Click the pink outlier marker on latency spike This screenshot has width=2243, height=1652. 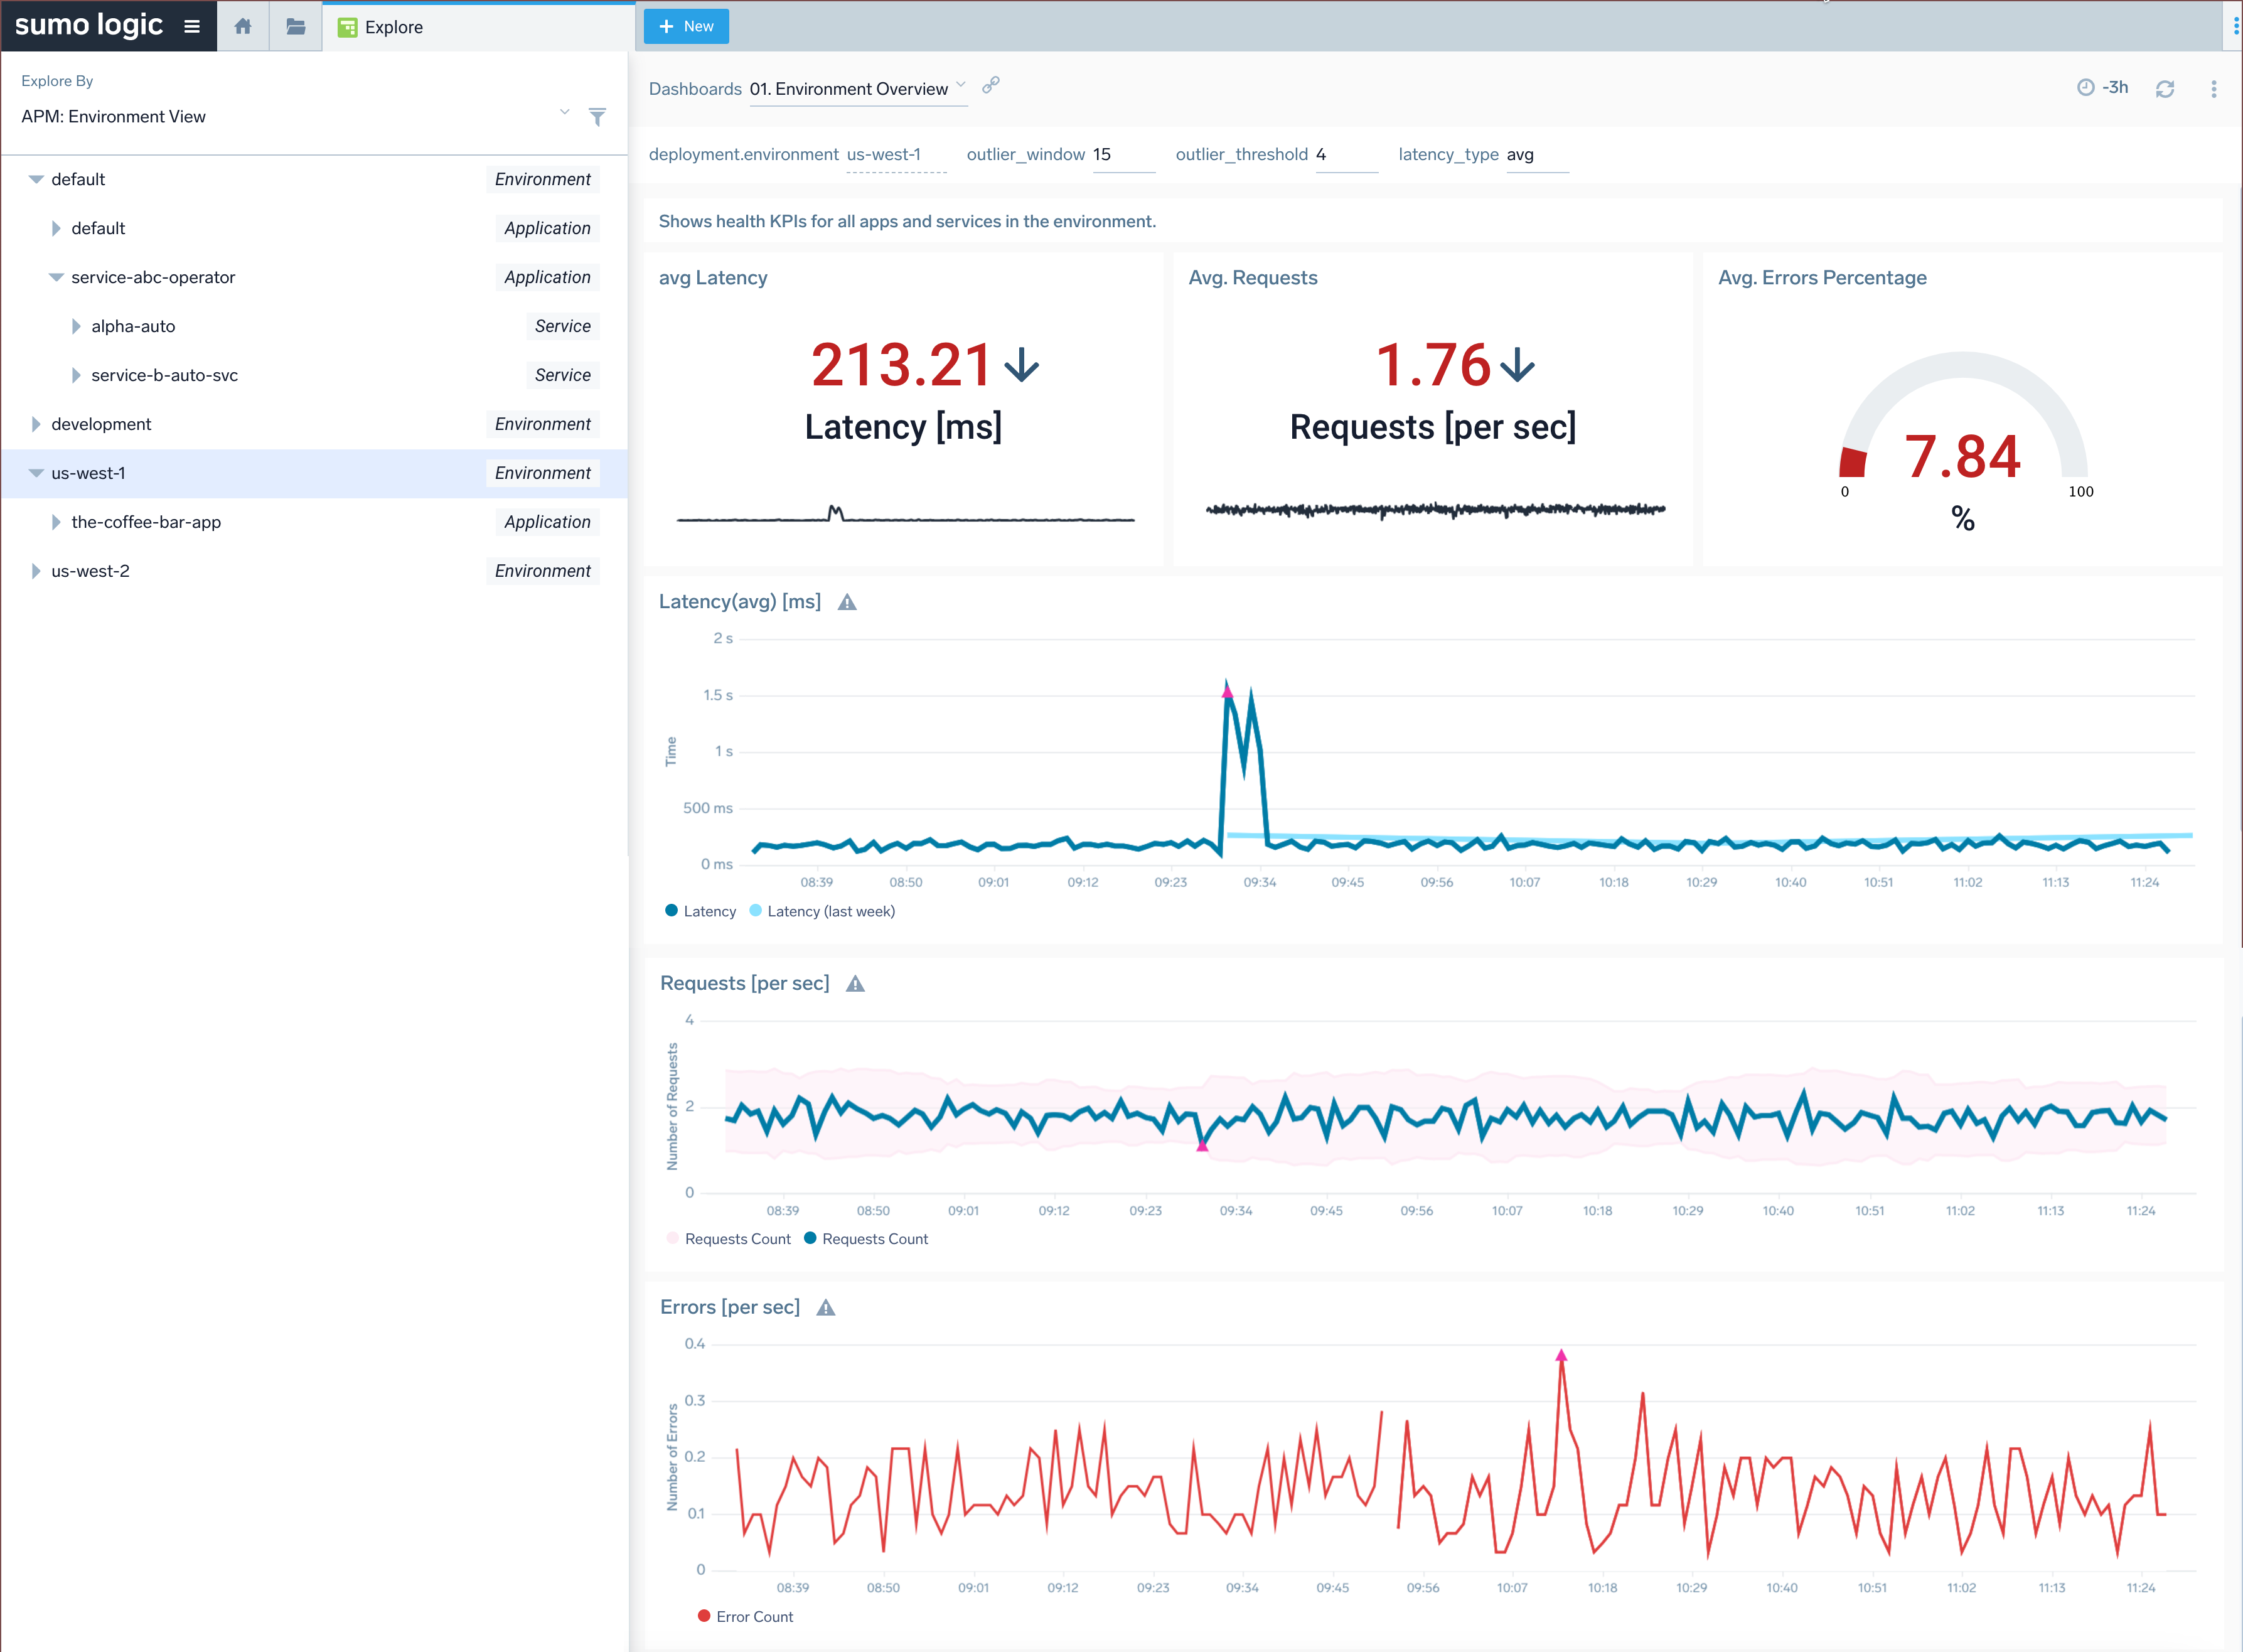(1227, 692)
